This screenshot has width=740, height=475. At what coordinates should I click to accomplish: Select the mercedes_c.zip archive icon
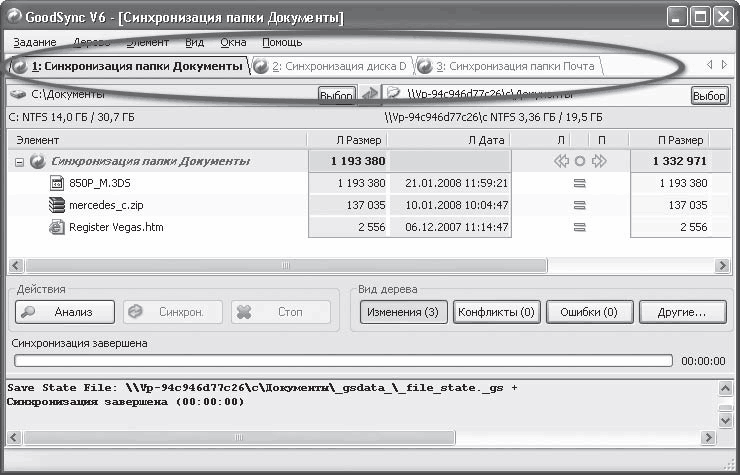[x=57, y=205]
